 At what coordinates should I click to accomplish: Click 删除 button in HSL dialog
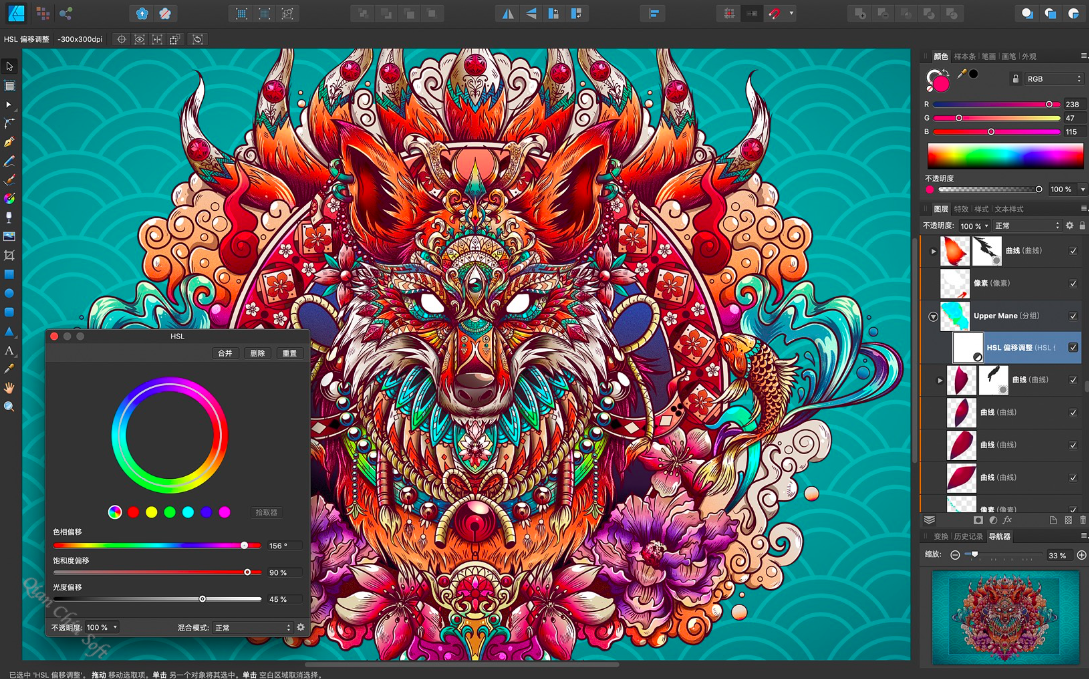(x=258, y=353)
